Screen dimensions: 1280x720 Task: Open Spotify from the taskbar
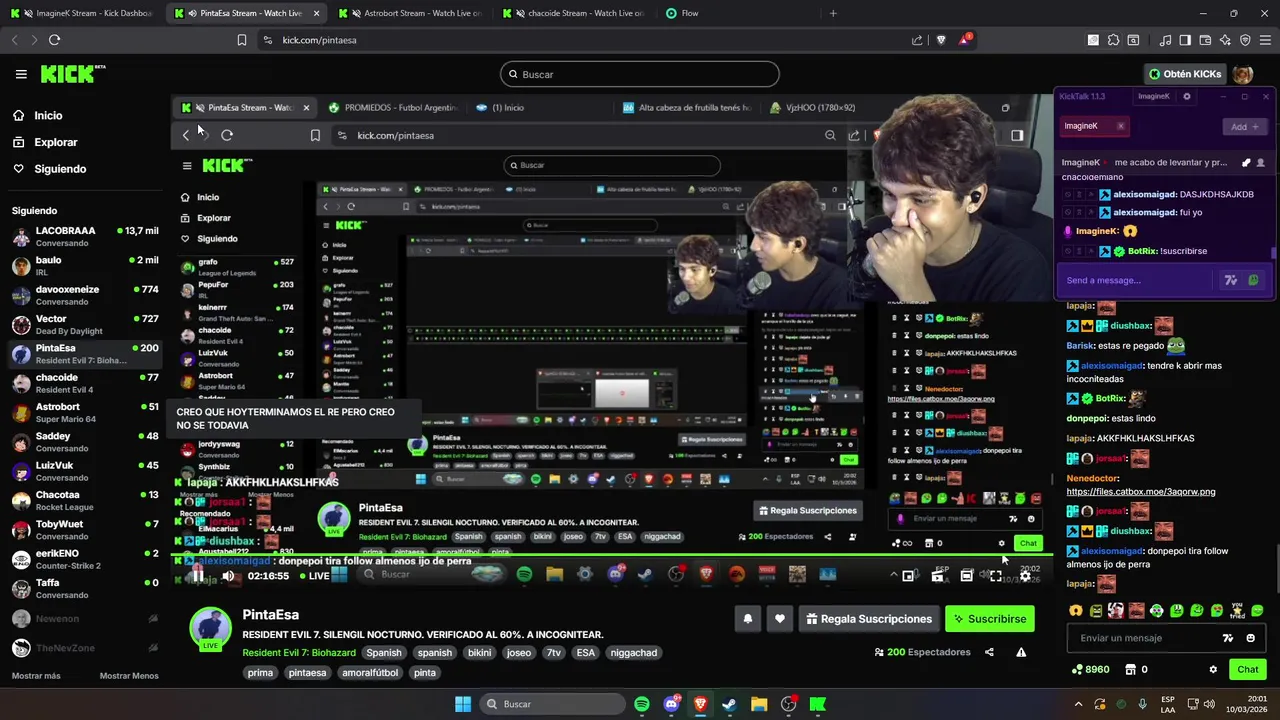(x=642, y=704)
